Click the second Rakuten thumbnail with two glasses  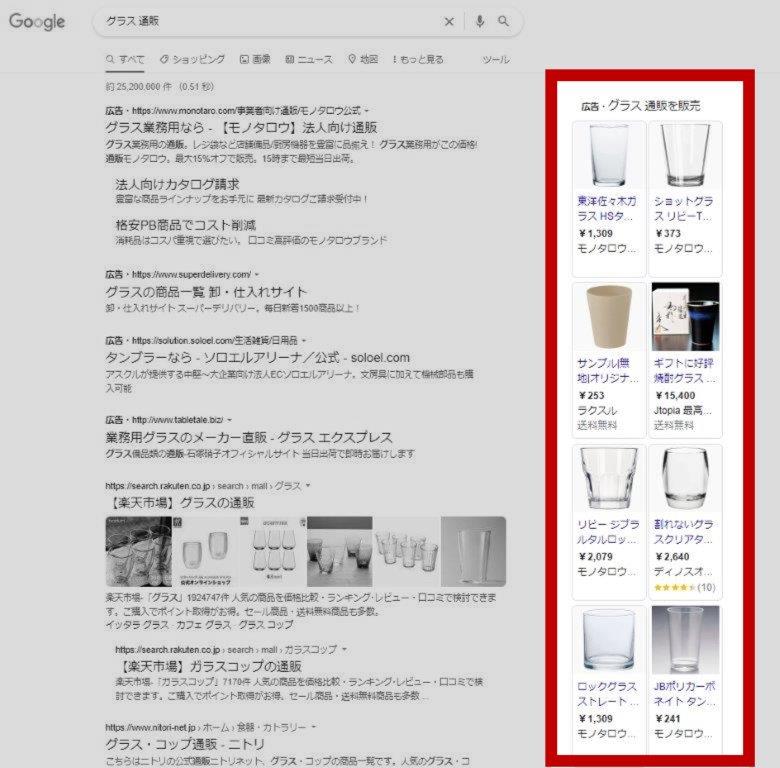(206, 552)
